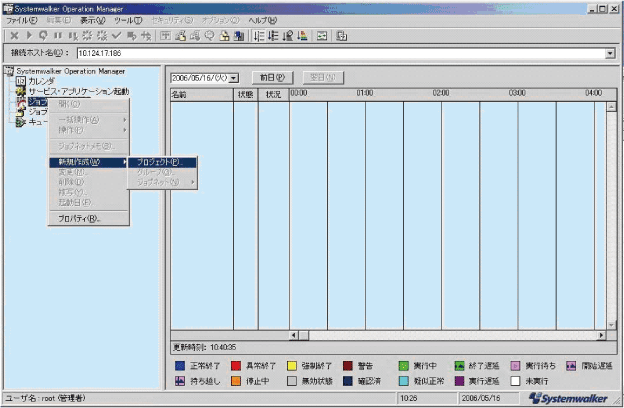Open the host name dropdown arrow
This screenshot has height=408, width=624.
tap(610, 53)
